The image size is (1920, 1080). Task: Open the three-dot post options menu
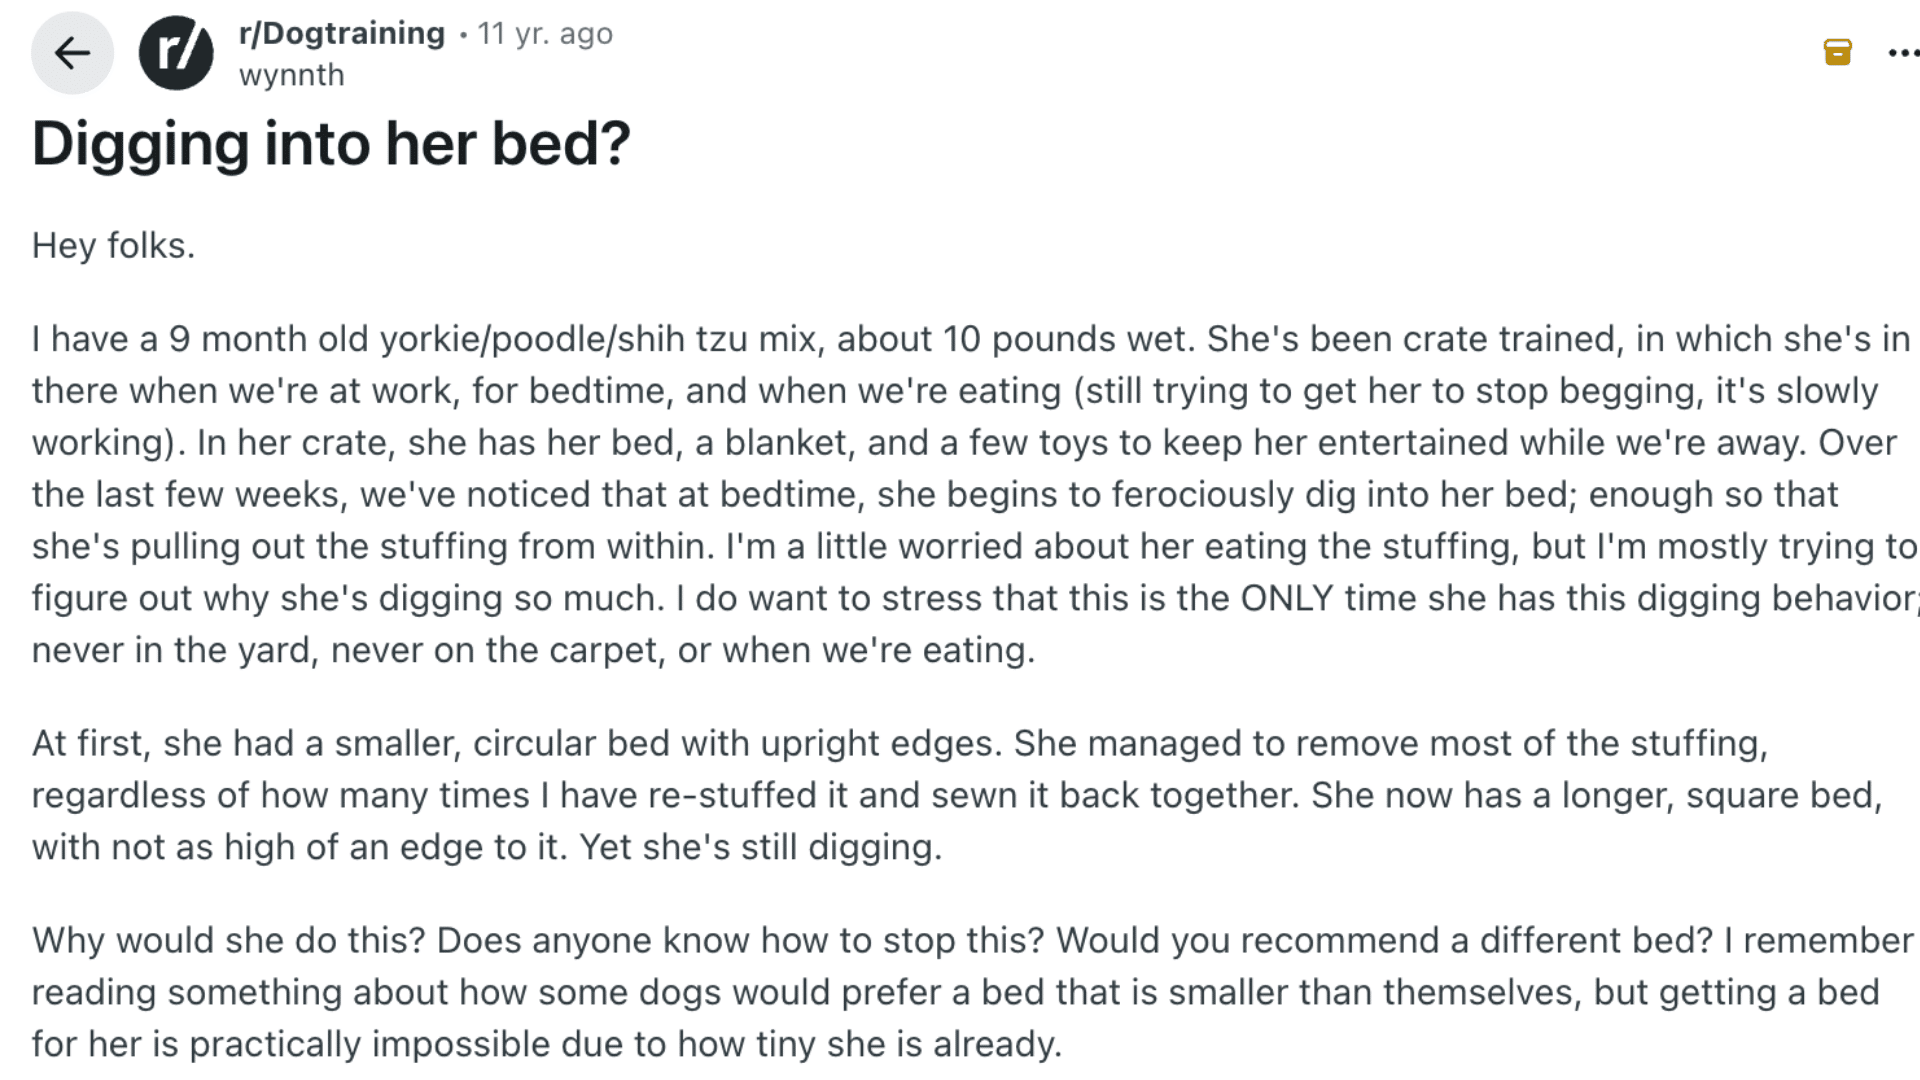click(x=1902, y=52)
